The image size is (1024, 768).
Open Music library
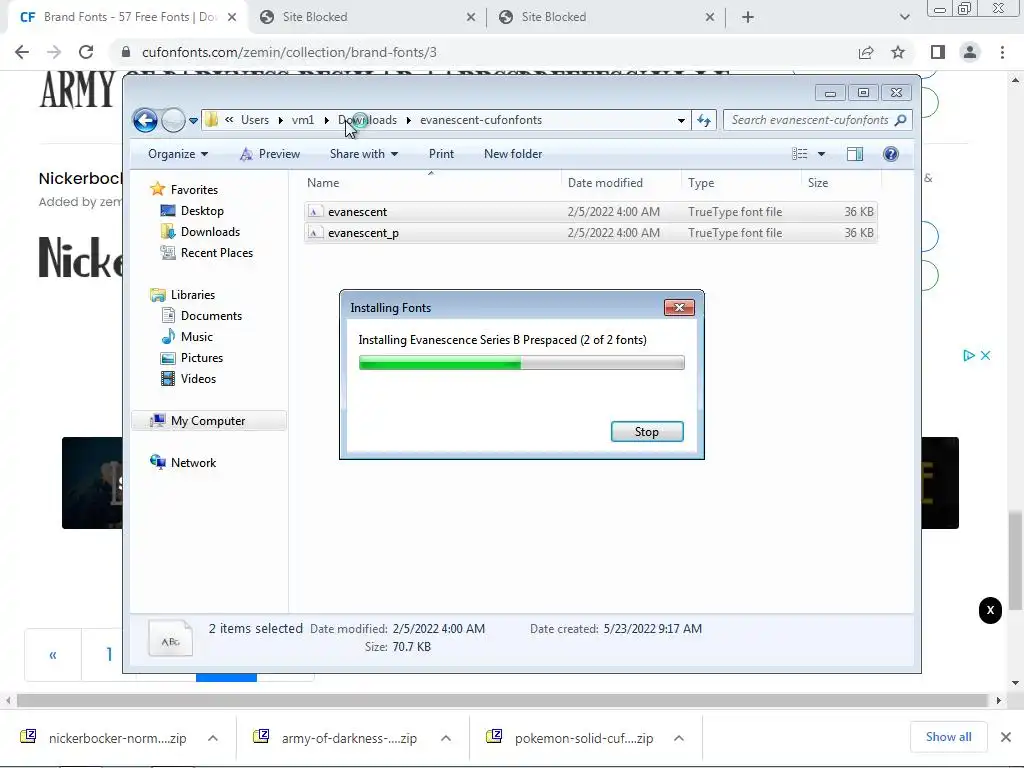197,336
